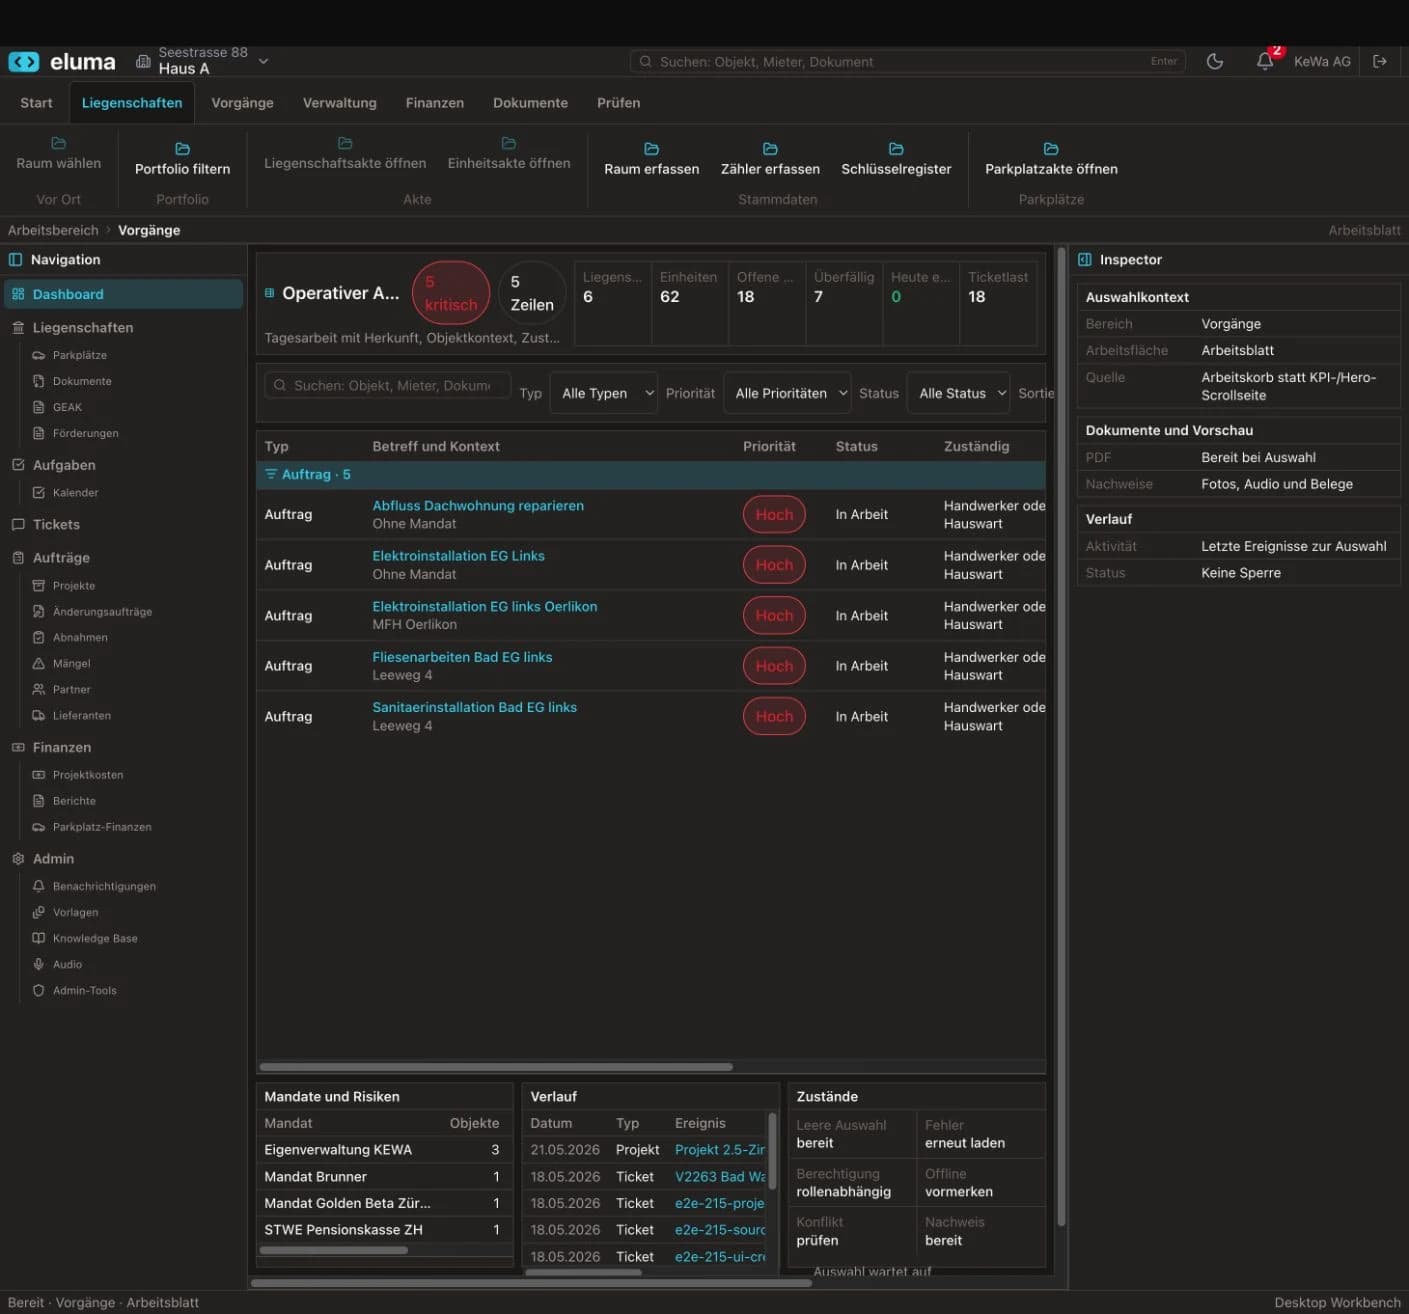The width and height of the screenshot is (1409, 1314).
Task: Toggle dark mode with the moon icon
Action: [x=1215, y=61]
